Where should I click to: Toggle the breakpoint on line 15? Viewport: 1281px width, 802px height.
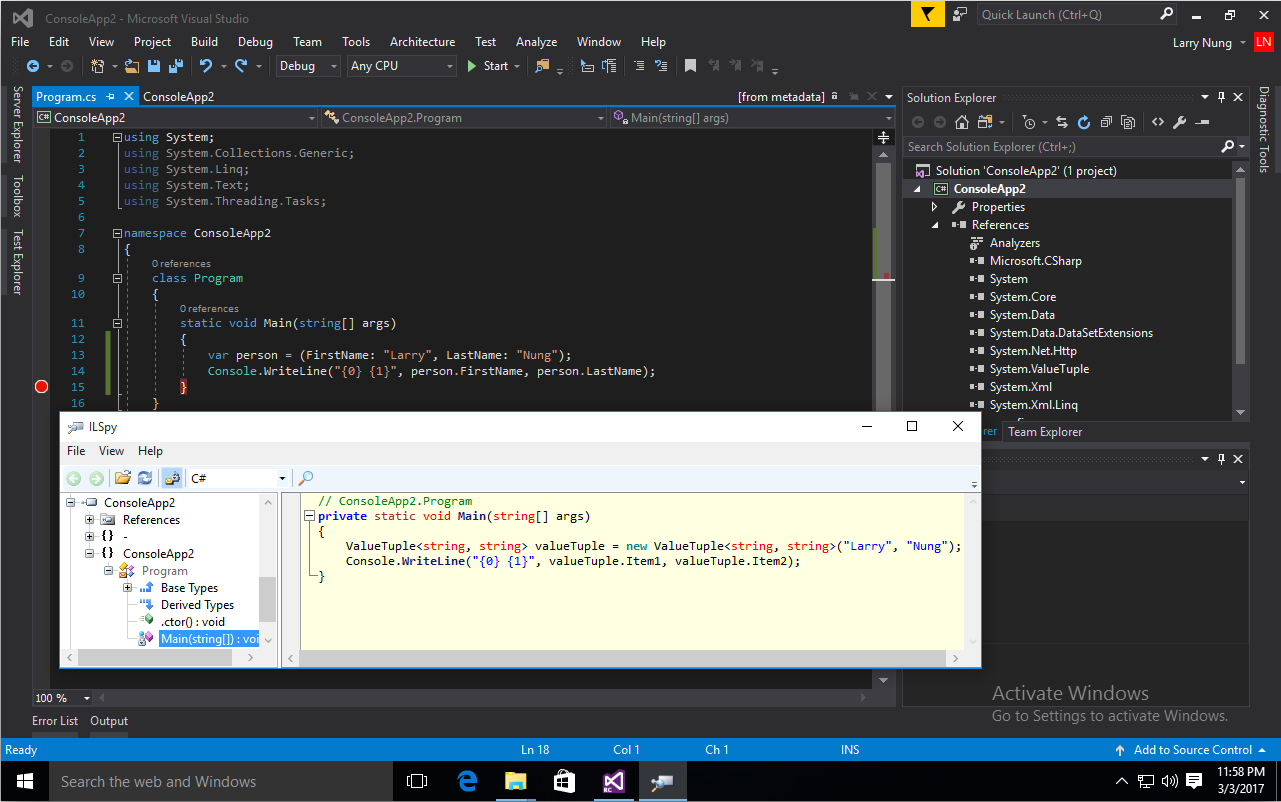tap(42, 387)
